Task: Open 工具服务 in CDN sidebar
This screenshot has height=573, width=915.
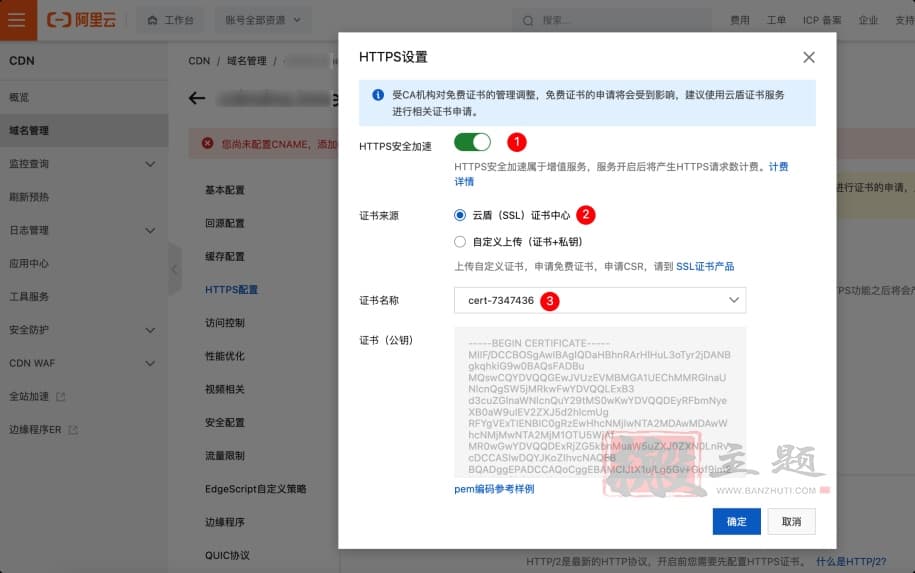Action: click(x=29, y=297)
